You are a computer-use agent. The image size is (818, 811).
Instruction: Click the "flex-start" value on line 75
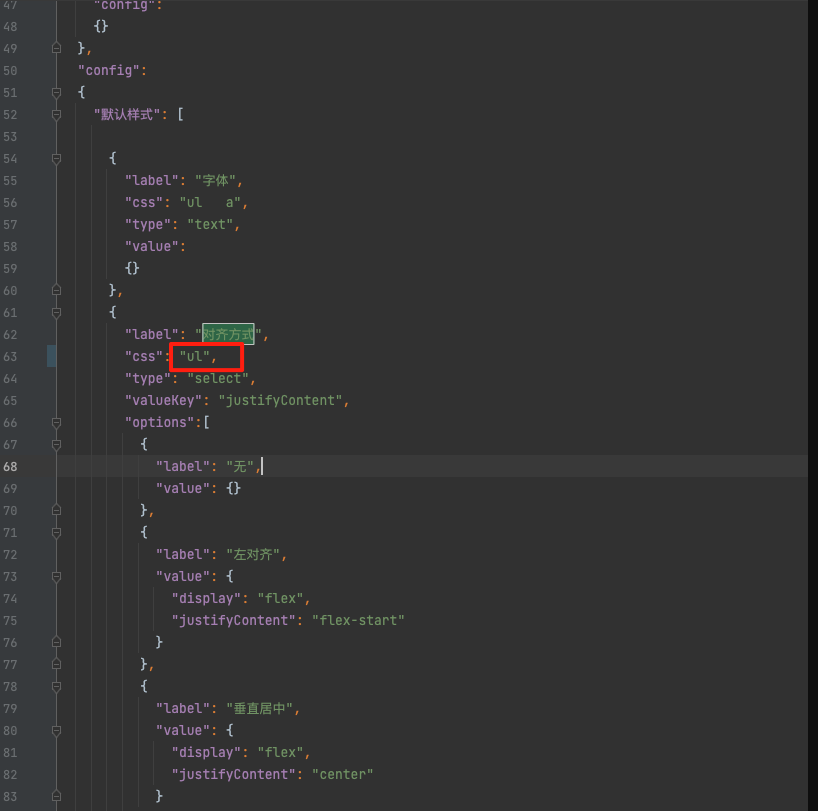tap(358, 620)
